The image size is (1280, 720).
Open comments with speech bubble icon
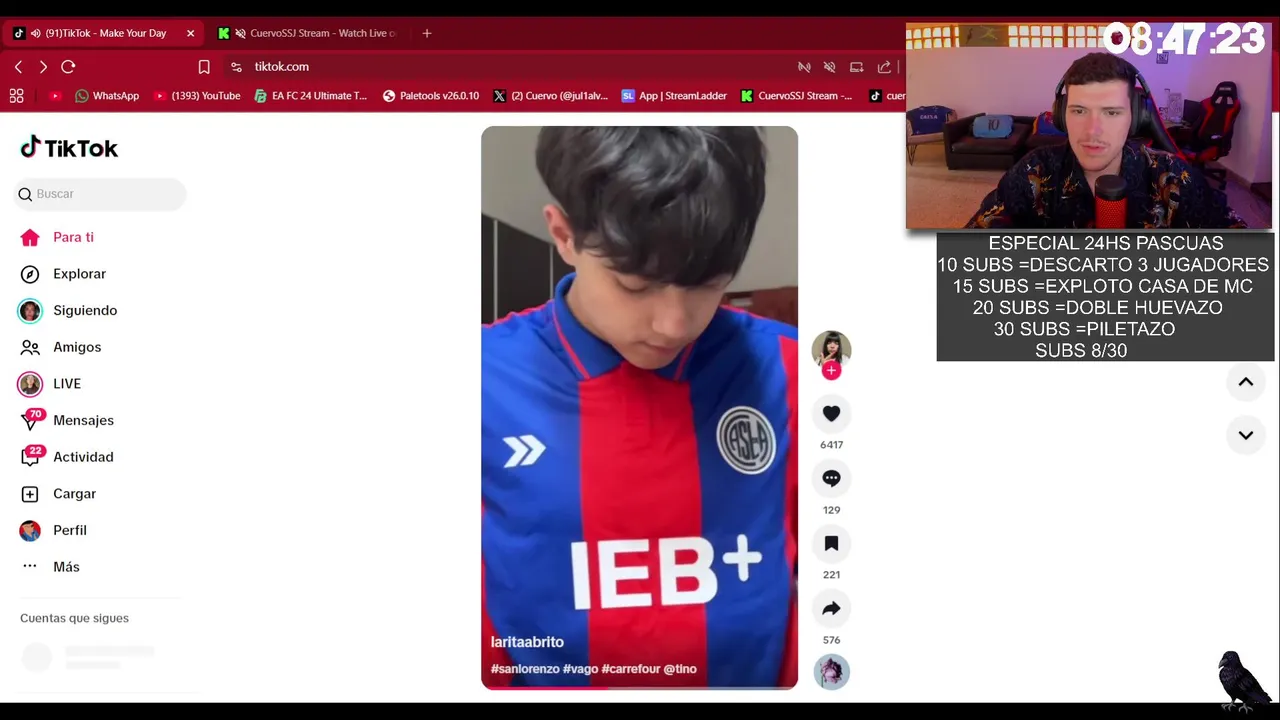click(x=831, y=478)
